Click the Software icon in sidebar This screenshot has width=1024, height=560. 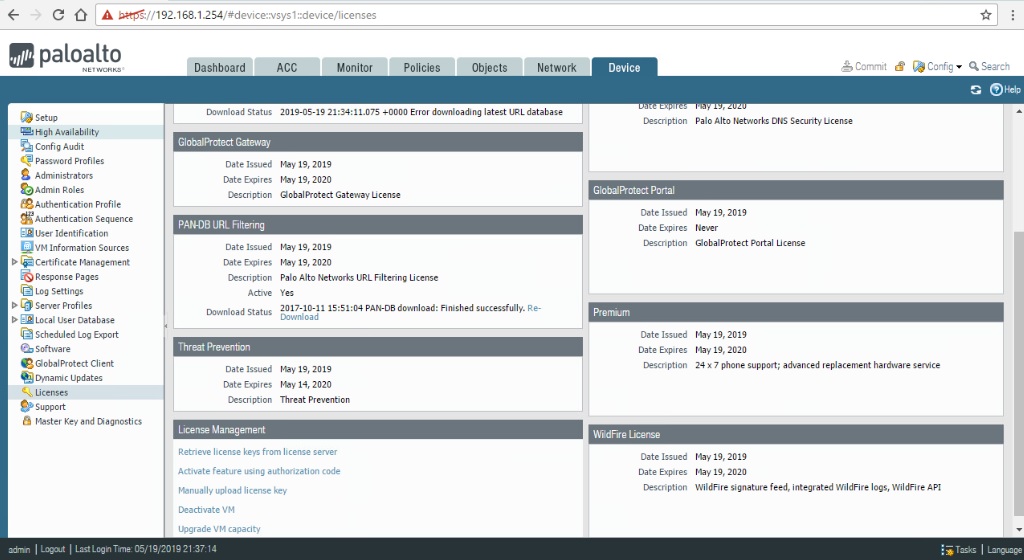pos(26,349)
